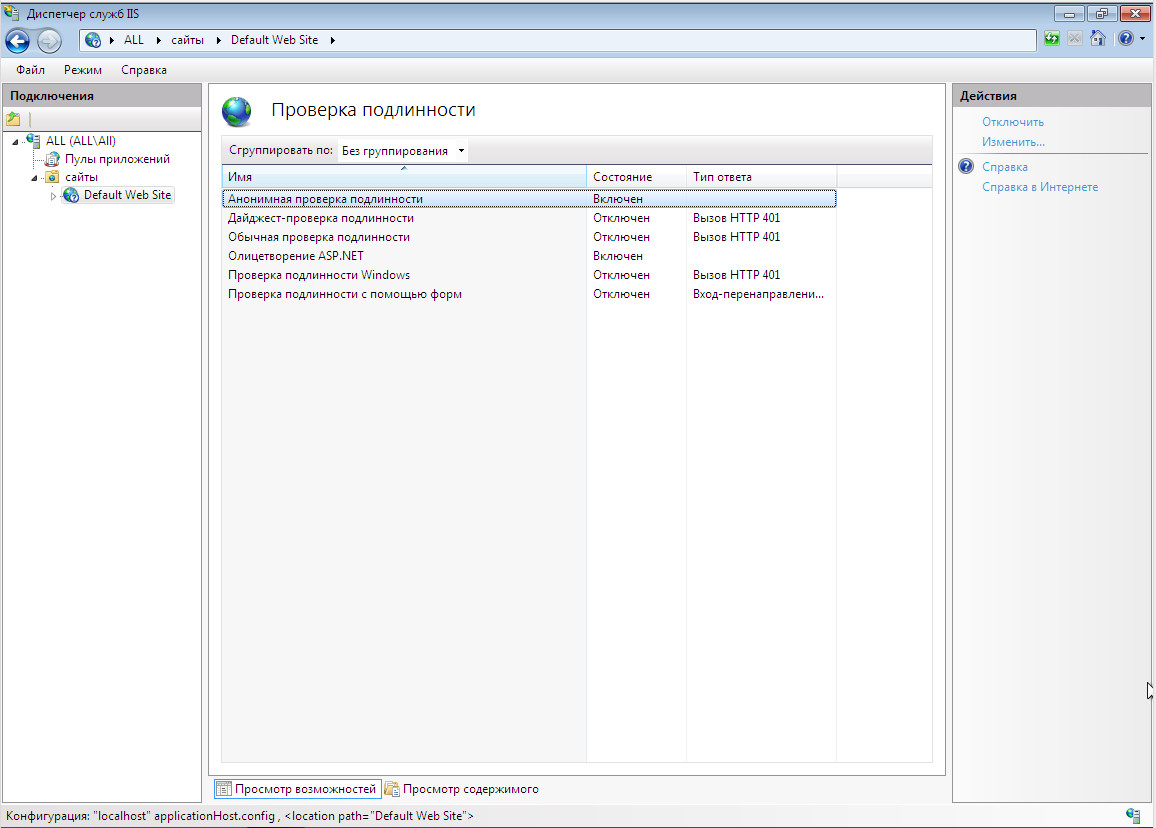Switch to Просмотр возможностей view

(298, 789)
